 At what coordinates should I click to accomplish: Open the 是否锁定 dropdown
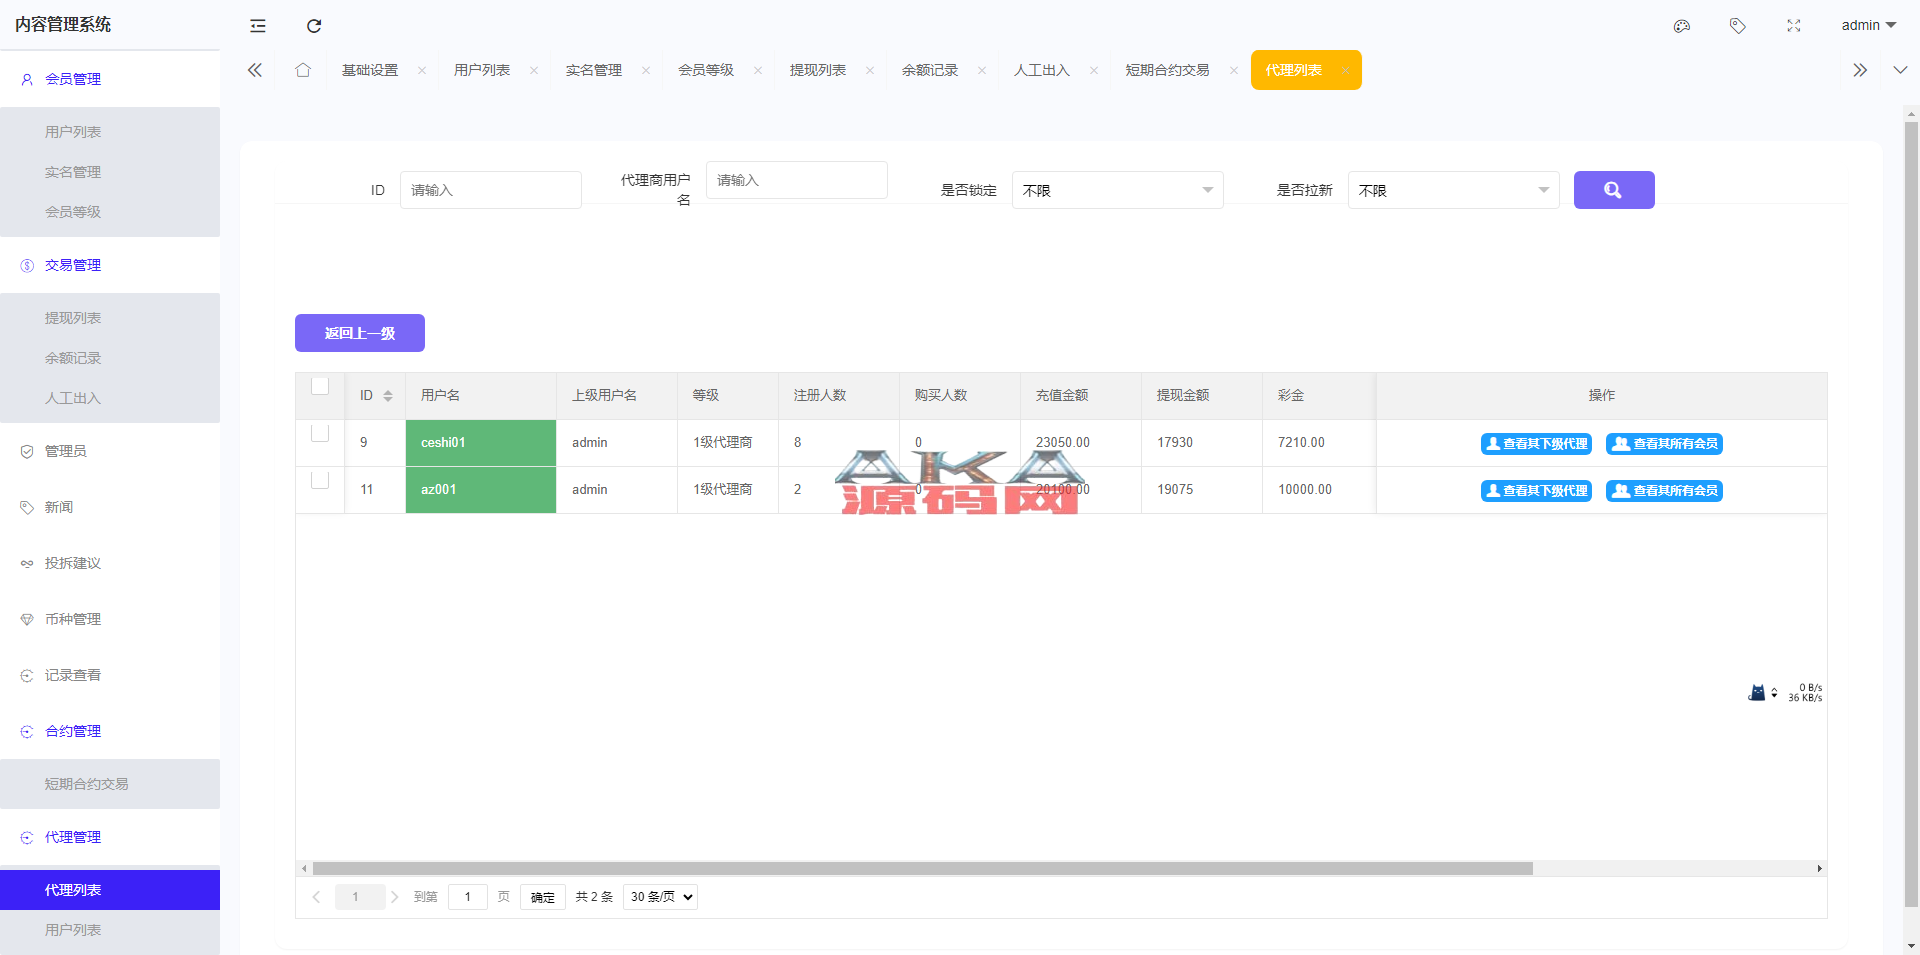point(1117,190)
